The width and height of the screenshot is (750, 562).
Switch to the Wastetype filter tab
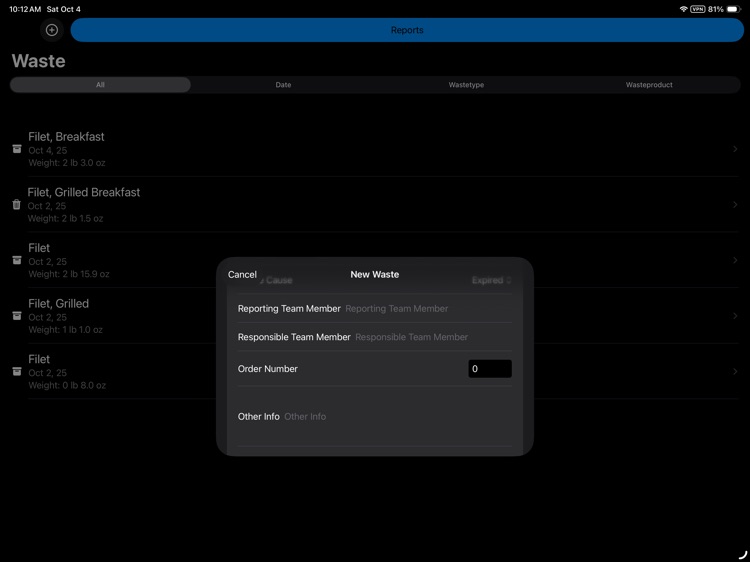(x=466, y=85)
